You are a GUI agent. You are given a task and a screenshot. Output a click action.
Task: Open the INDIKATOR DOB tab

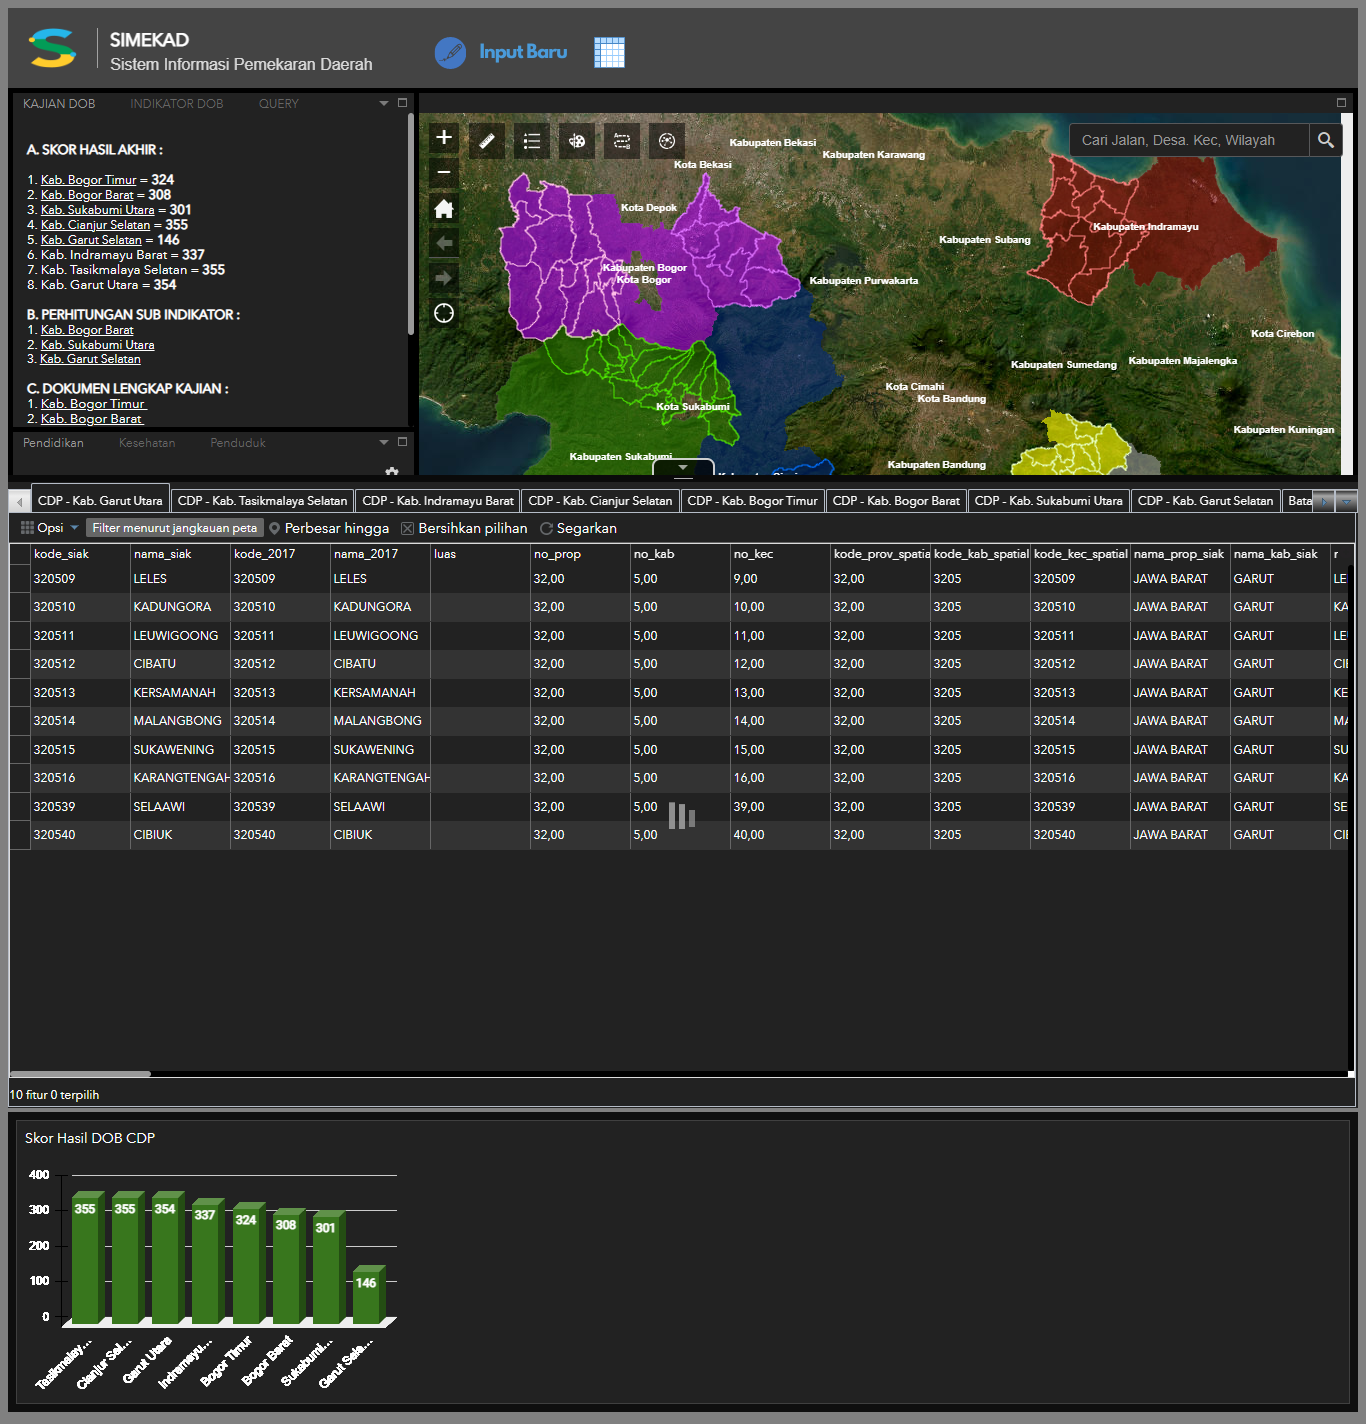point(176,104)
